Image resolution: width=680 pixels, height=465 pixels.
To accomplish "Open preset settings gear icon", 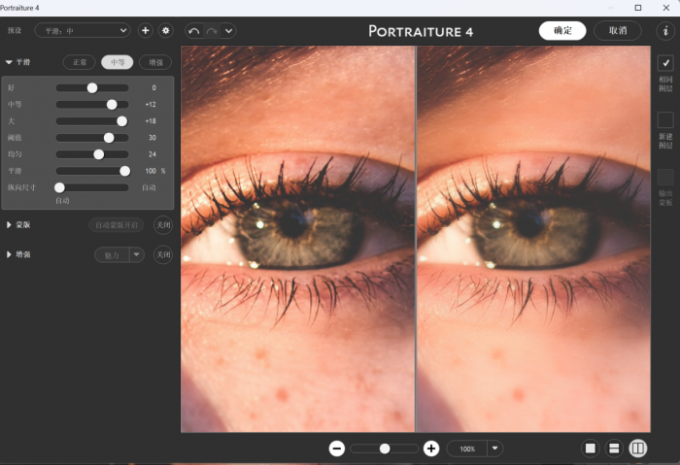I will pyautogui.click(x=166, y=31).
